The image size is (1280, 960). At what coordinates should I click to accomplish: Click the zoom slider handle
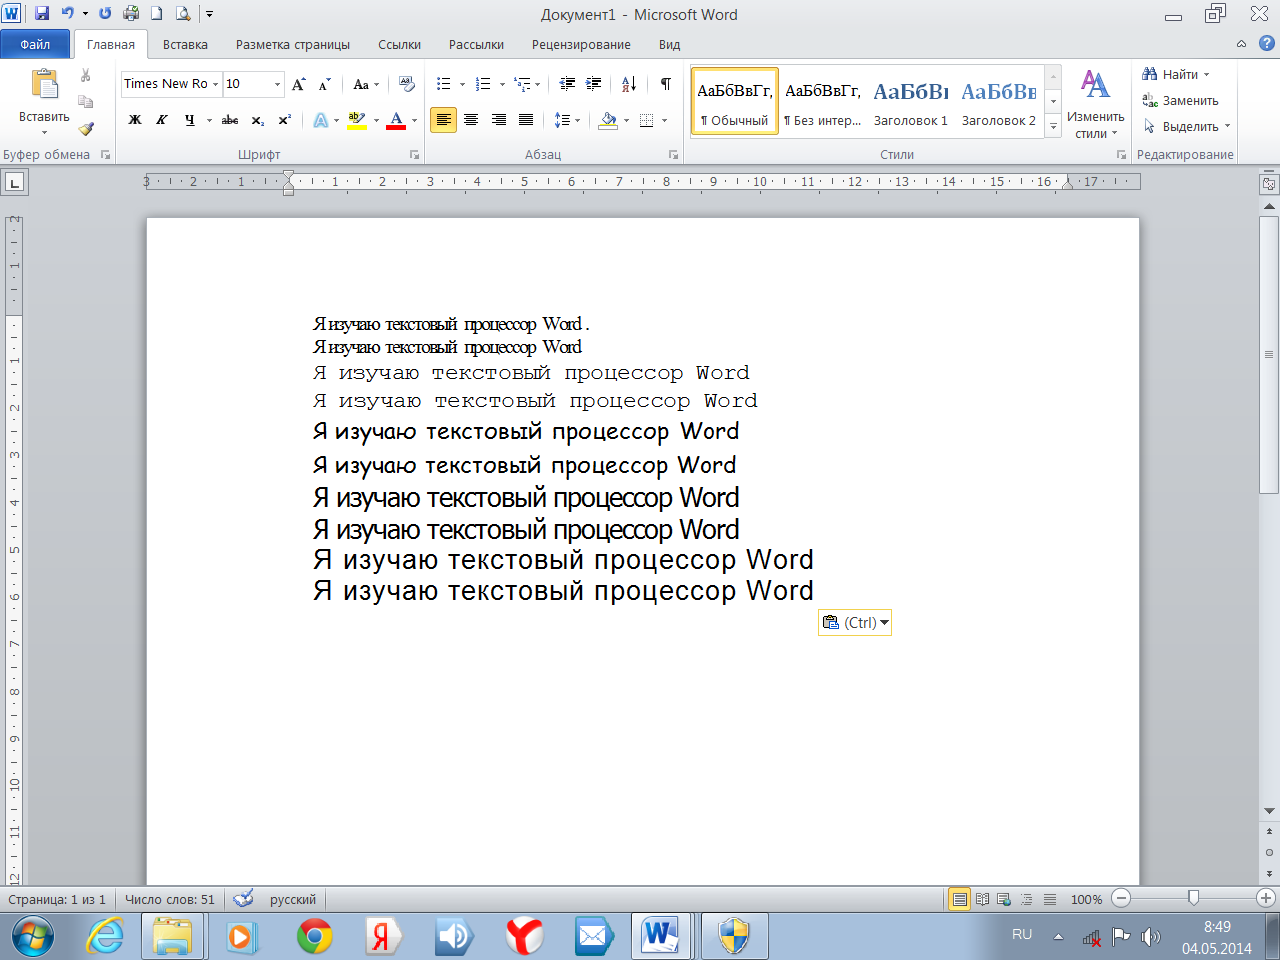tap(1193, 898)
